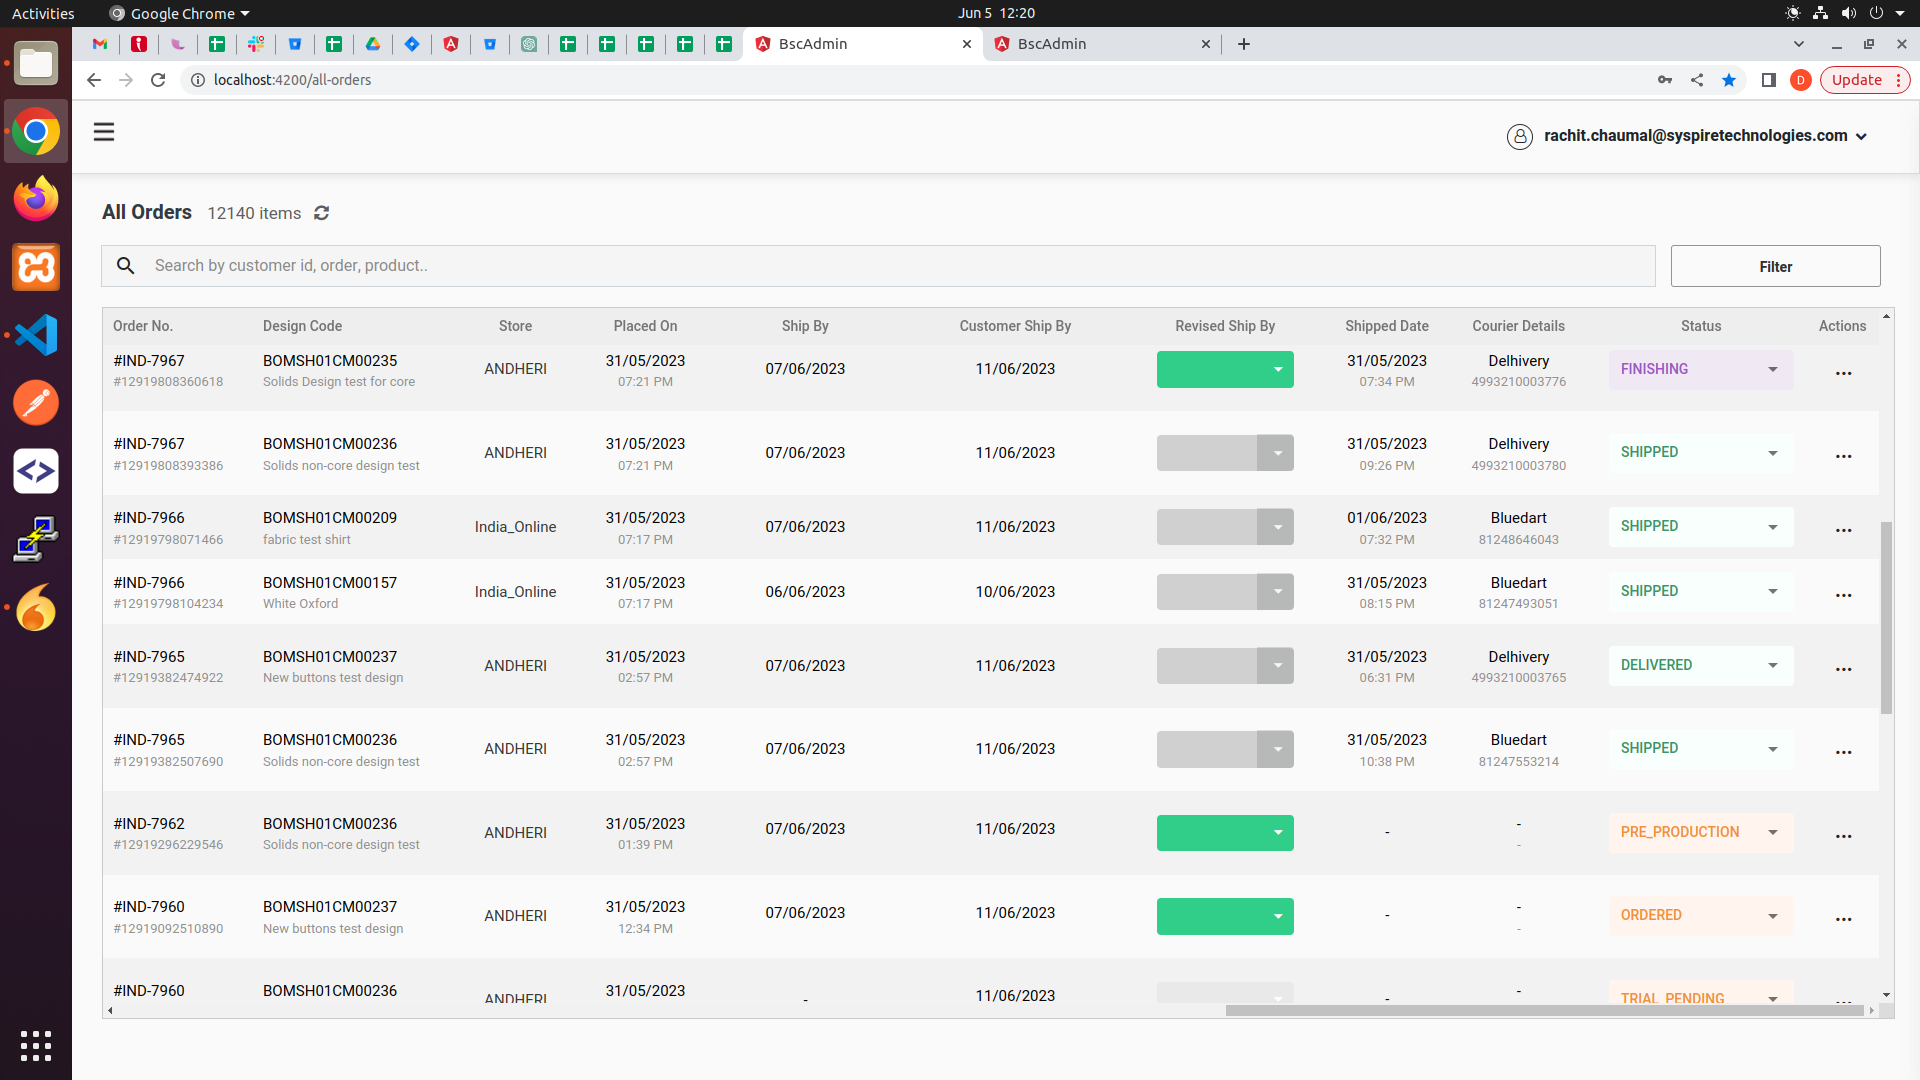Click the table horizontal scrollbar thumb

pos(1544,1011)
